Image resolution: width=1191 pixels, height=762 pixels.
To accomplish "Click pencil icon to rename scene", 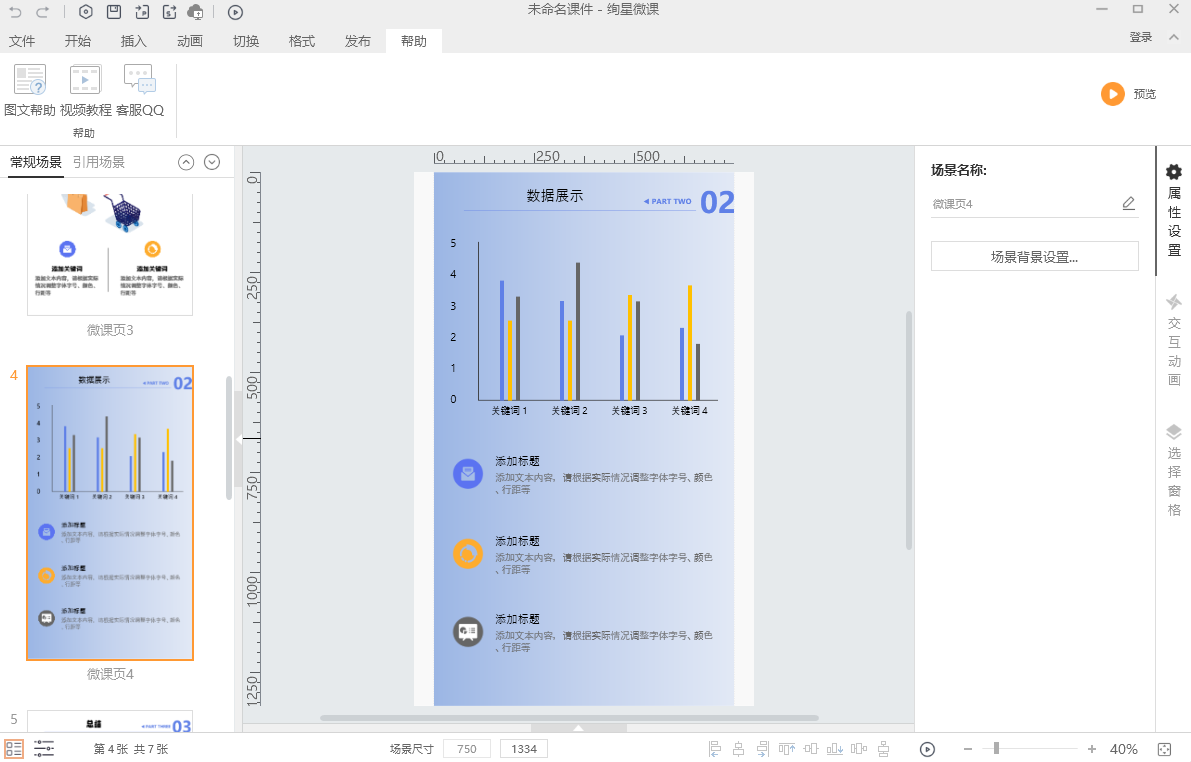I will (1128, 204).
